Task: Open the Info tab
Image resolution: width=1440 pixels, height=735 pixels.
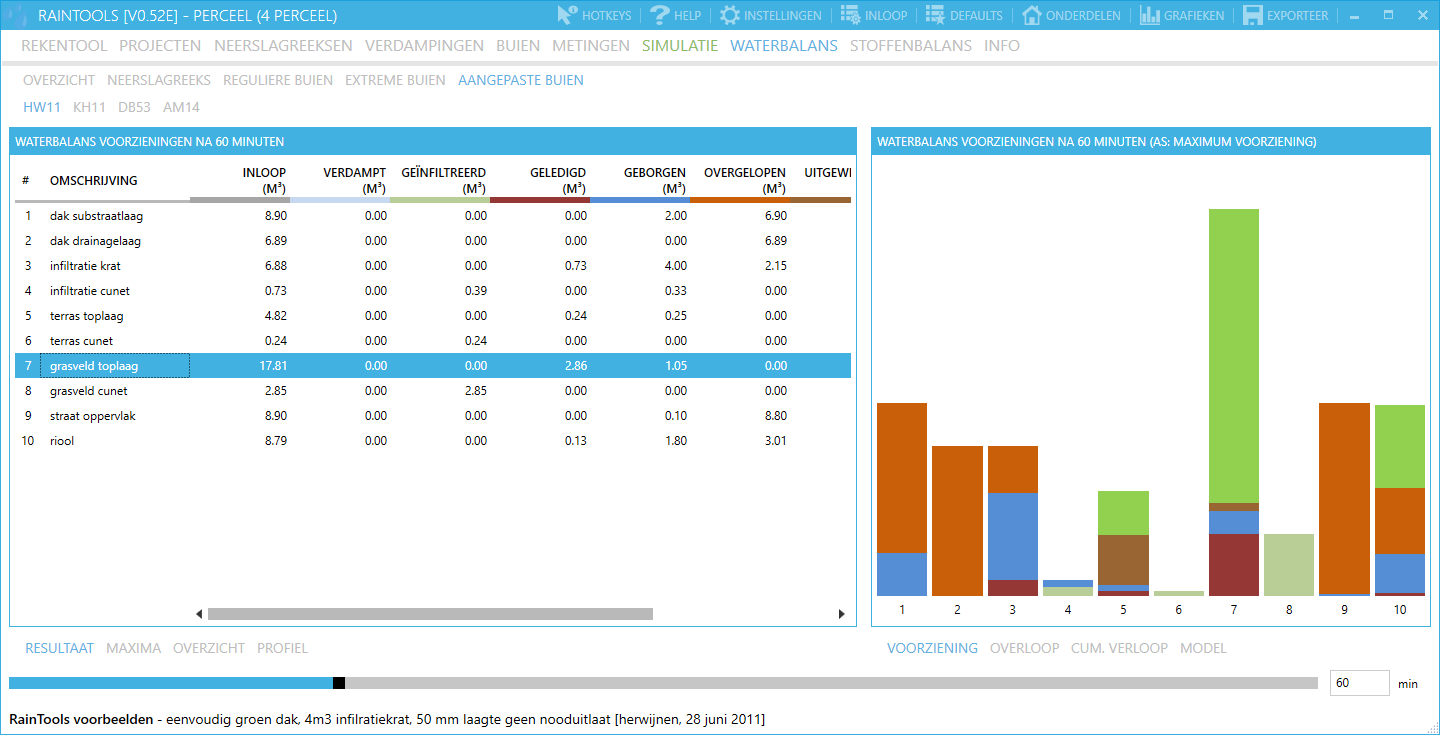Action: point(1002,45)
